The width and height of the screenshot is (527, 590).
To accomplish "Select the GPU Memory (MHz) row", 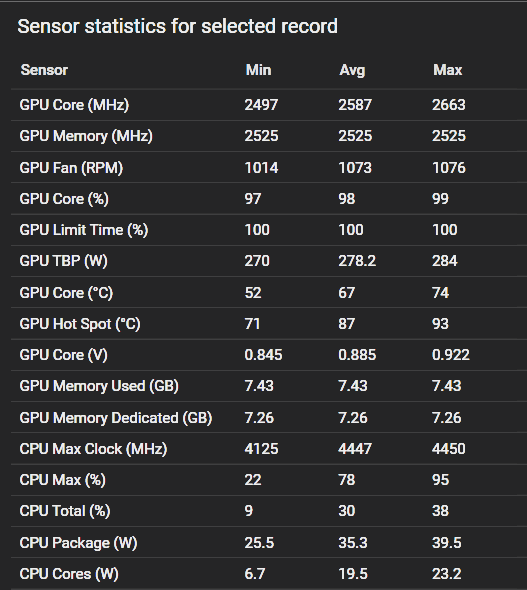I will pyautogui.click(x=269, y=136).
